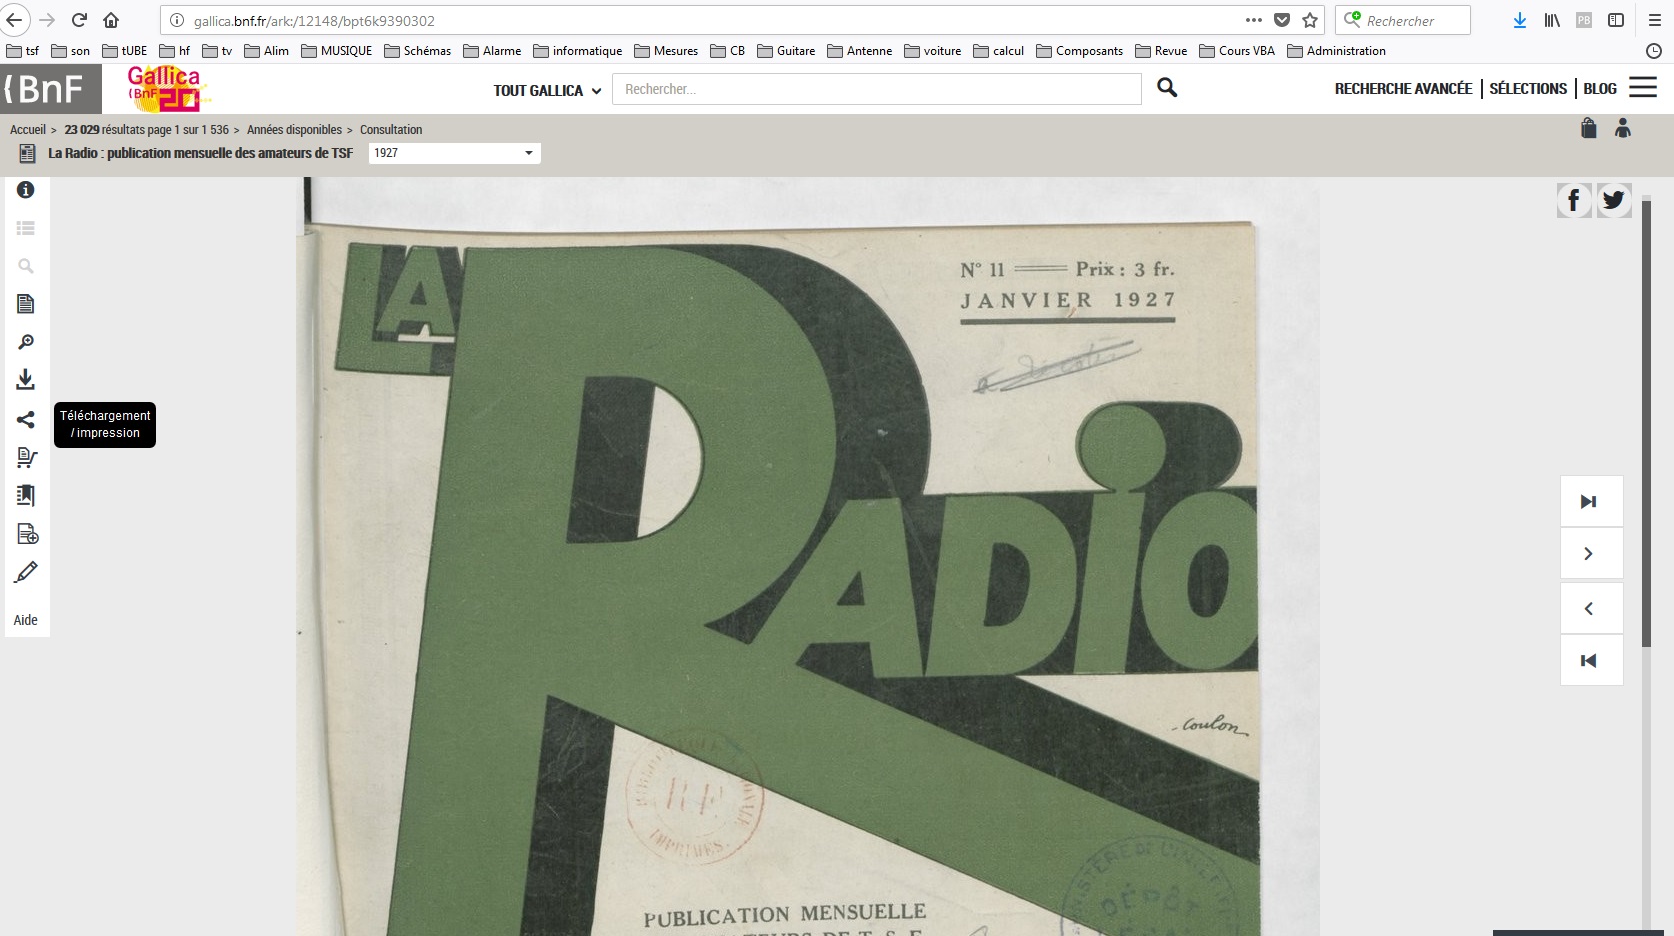Click the La Radio publication title
The image size is (1674, 936).
pyautogui.click(x=200, y=153)
